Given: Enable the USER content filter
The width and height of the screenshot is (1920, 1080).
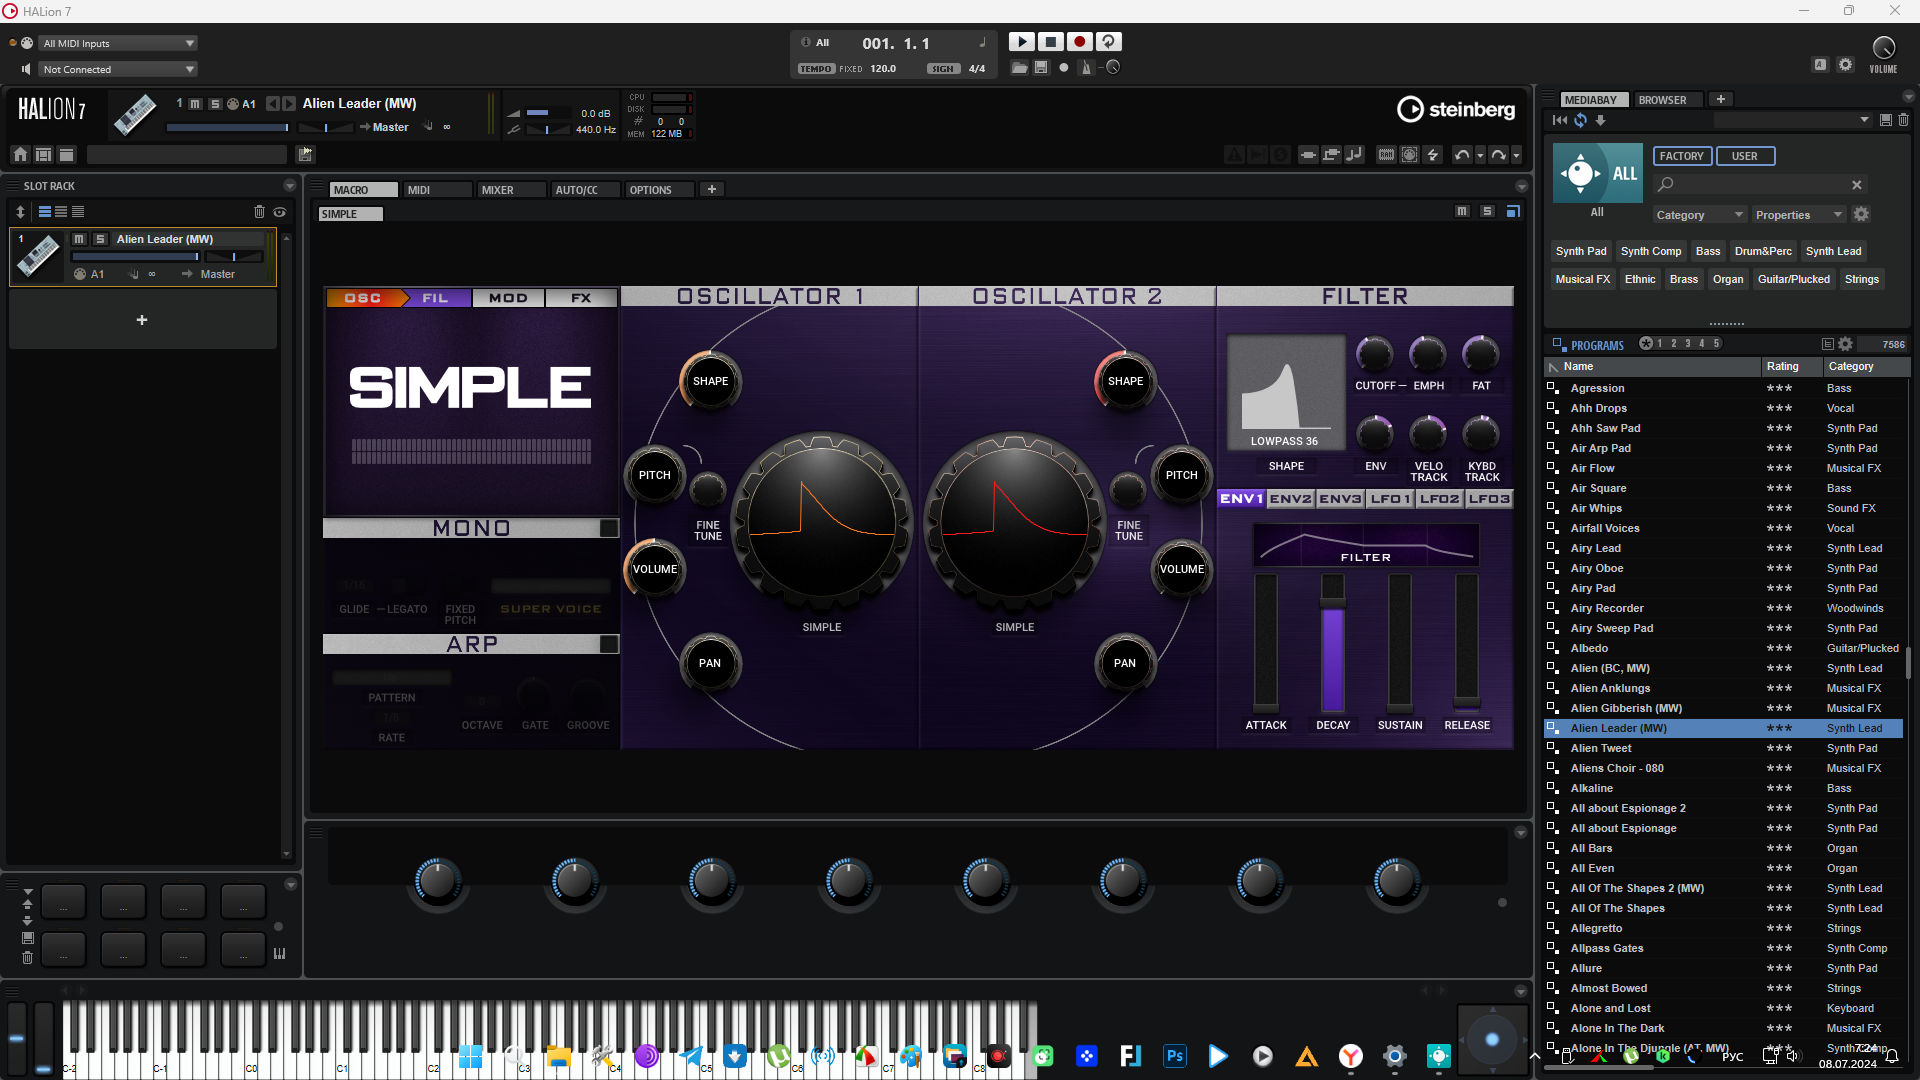Looking at the screenshot, I should (1744, 156).
